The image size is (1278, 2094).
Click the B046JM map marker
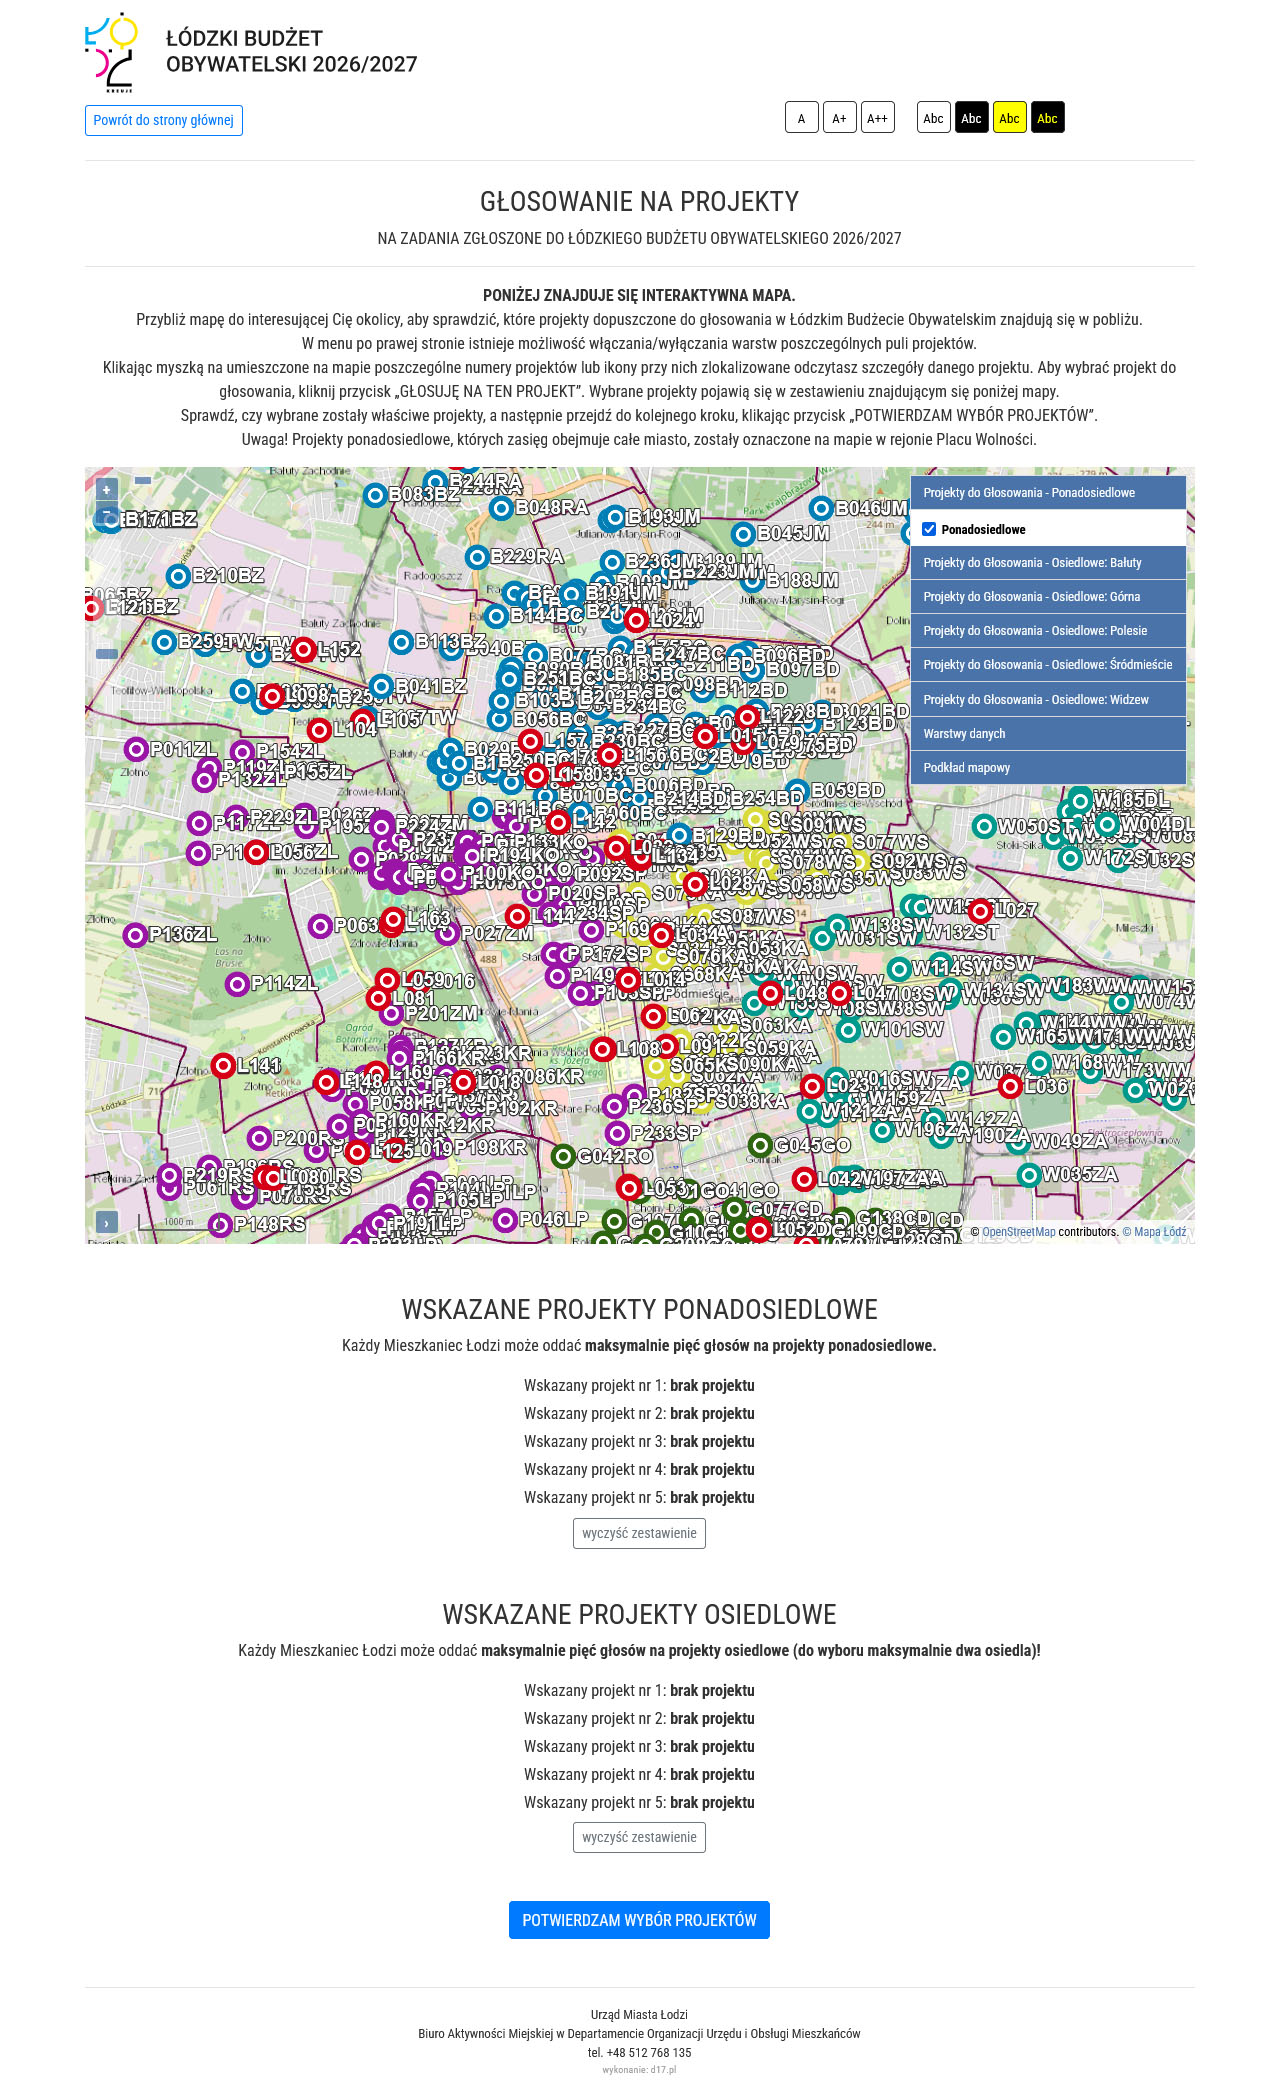(821, 508)
